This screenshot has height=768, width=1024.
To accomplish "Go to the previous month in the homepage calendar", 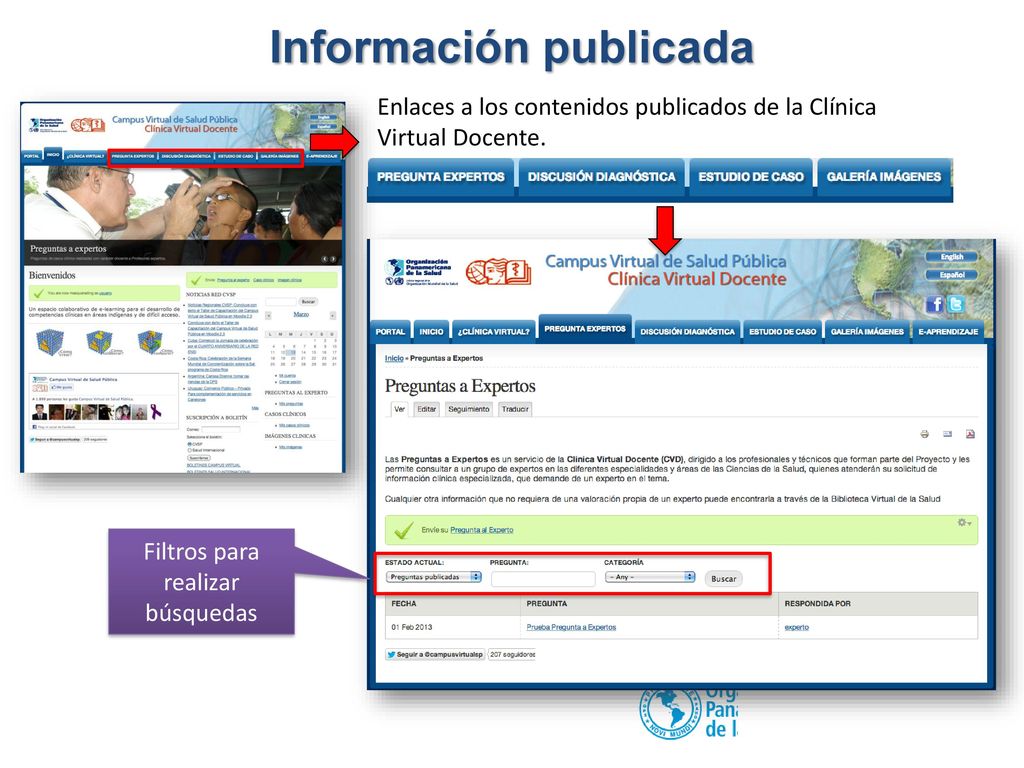I will tap(268, 315).
